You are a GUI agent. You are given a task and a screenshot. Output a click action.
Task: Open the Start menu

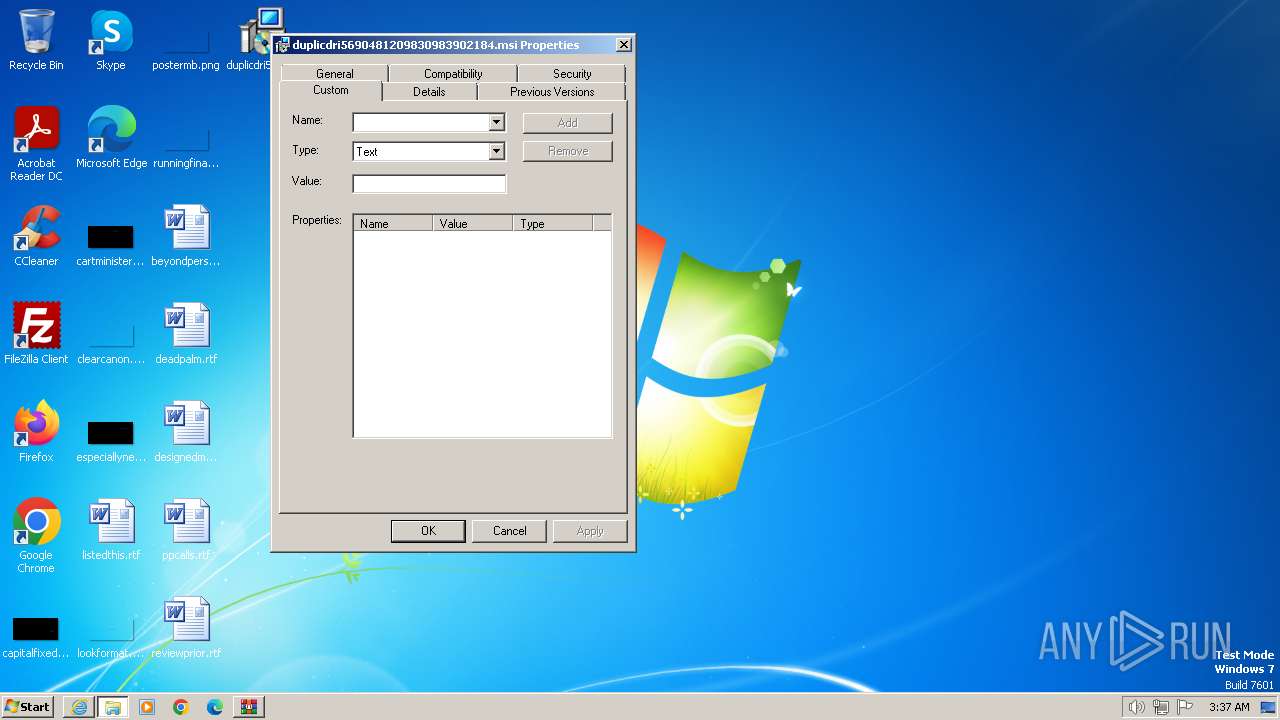coord(27,707)
